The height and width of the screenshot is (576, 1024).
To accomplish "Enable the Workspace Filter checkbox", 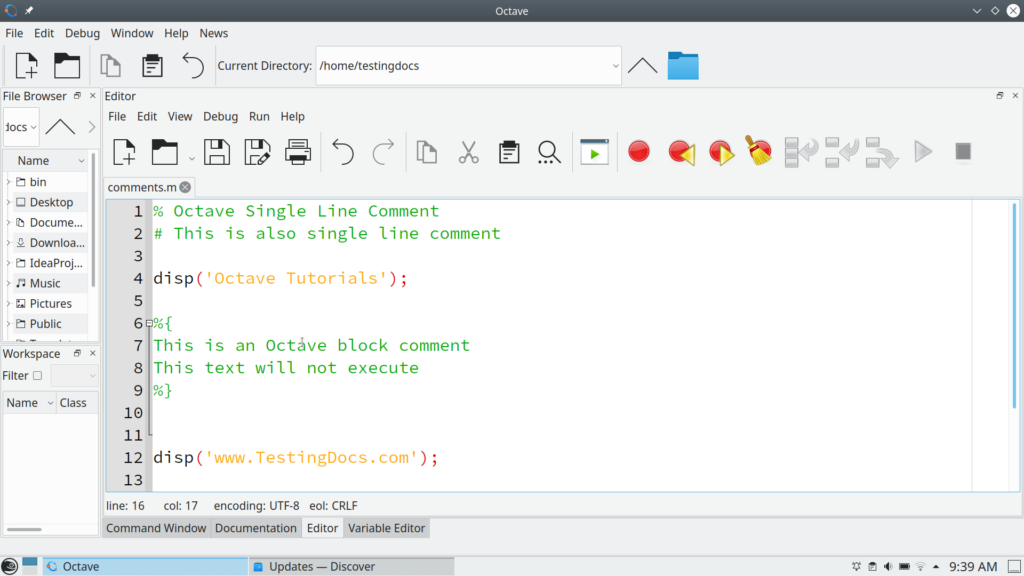I will (38, 376).
